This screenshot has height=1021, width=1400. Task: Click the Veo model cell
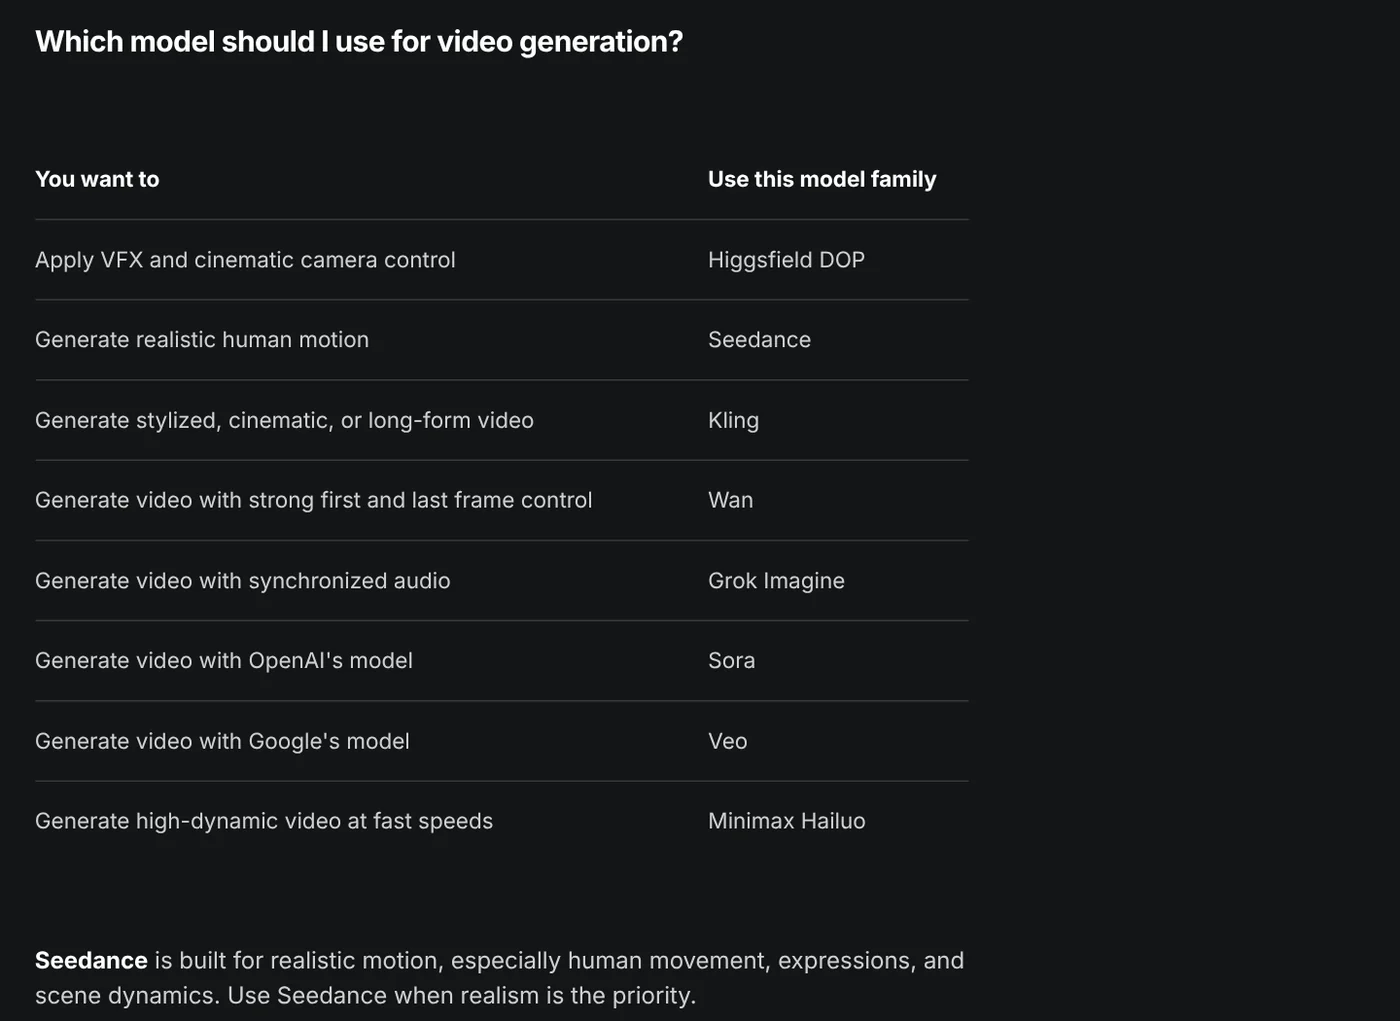click(x=727, y=741)
